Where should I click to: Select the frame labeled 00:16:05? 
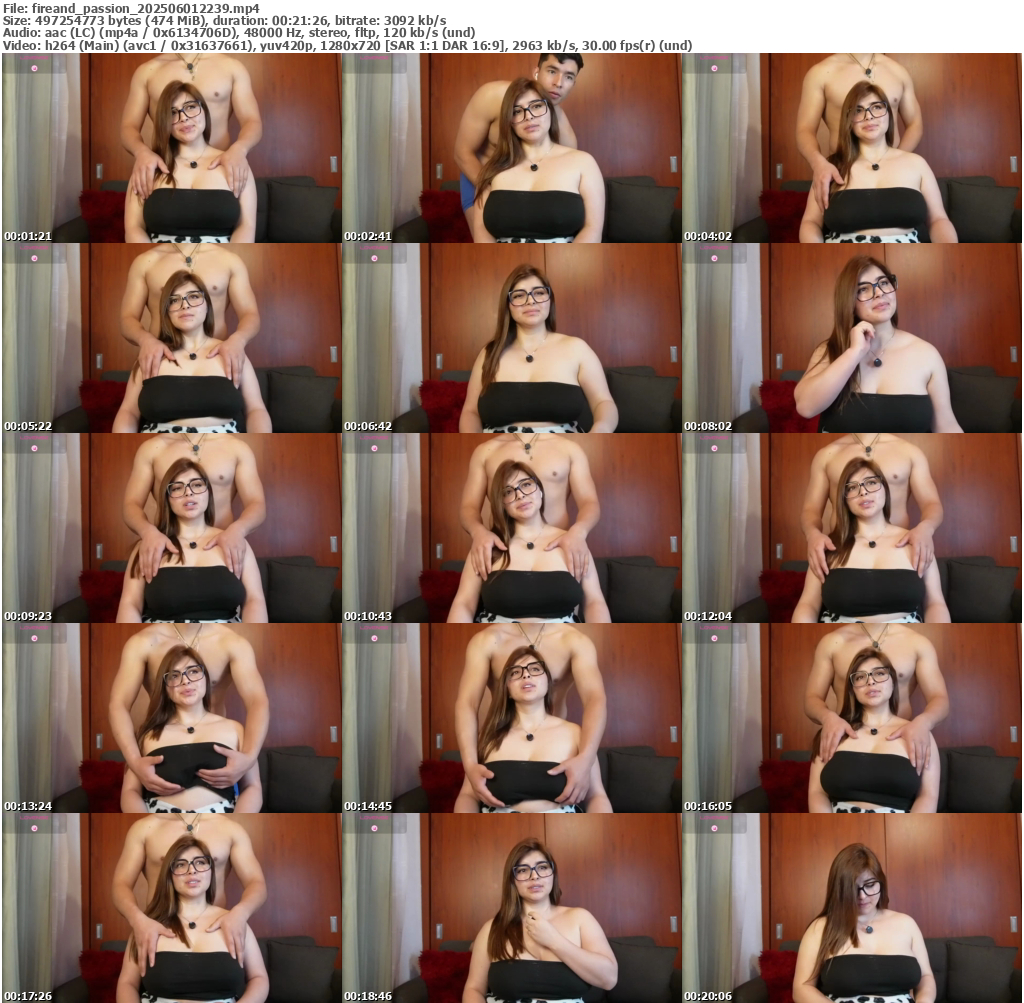click(x=852, y=718)
